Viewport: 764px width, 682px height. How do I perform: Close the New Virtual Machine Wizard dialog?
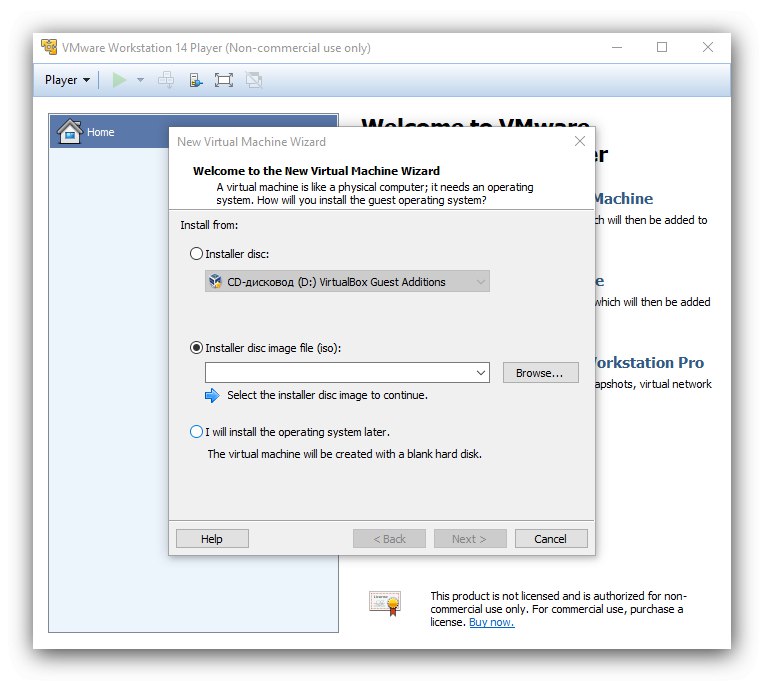[580, 141]
